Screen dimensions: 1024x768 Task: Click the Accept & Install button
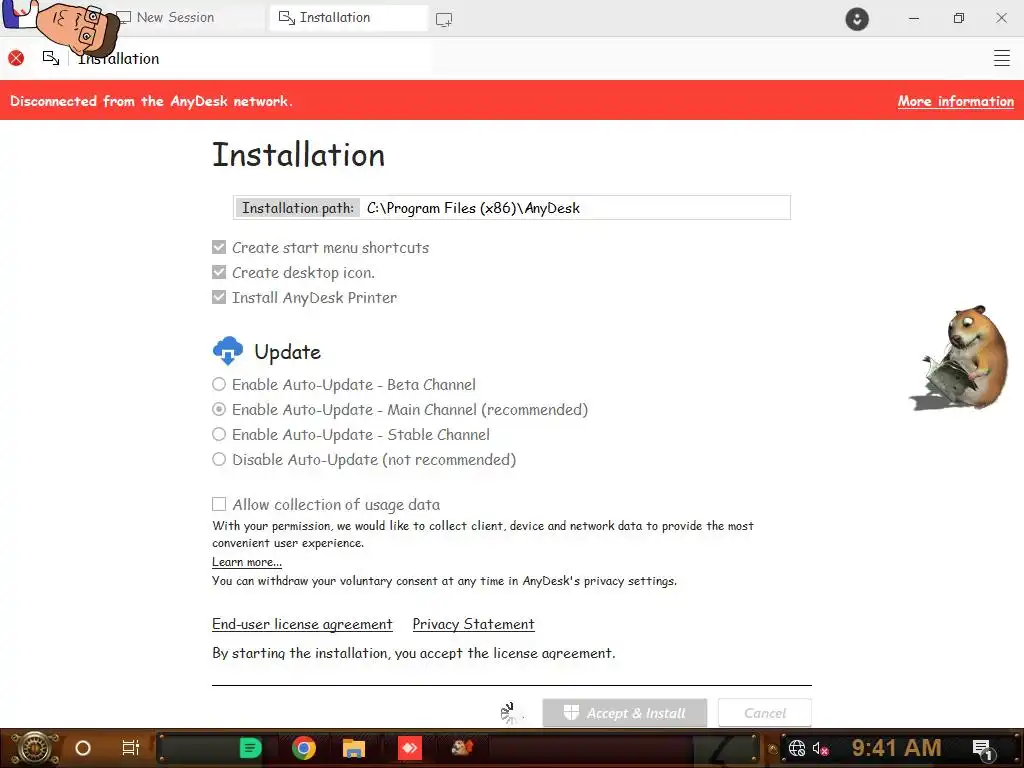(x=624, y=713)
